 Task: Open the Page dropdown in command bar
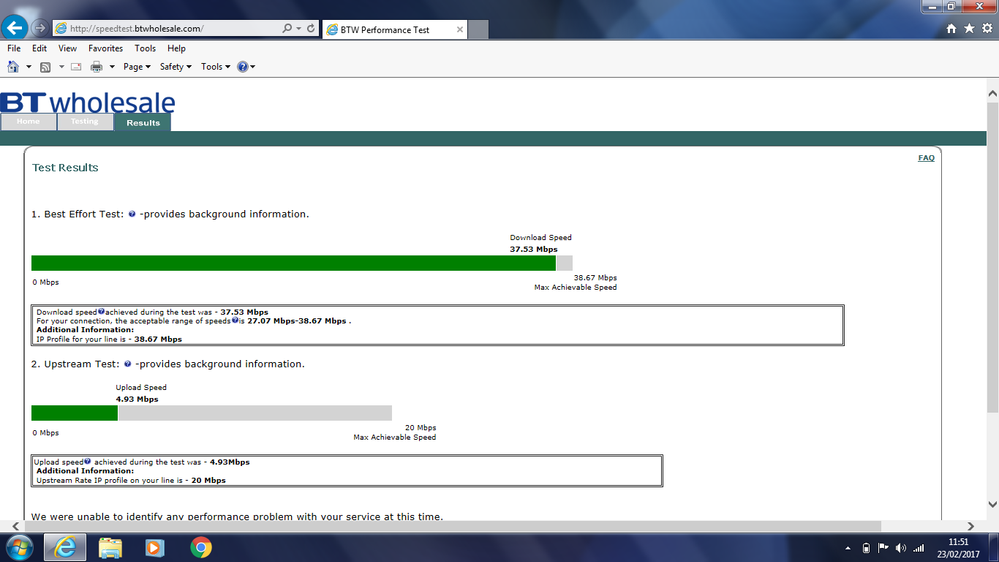click(136, 67)
